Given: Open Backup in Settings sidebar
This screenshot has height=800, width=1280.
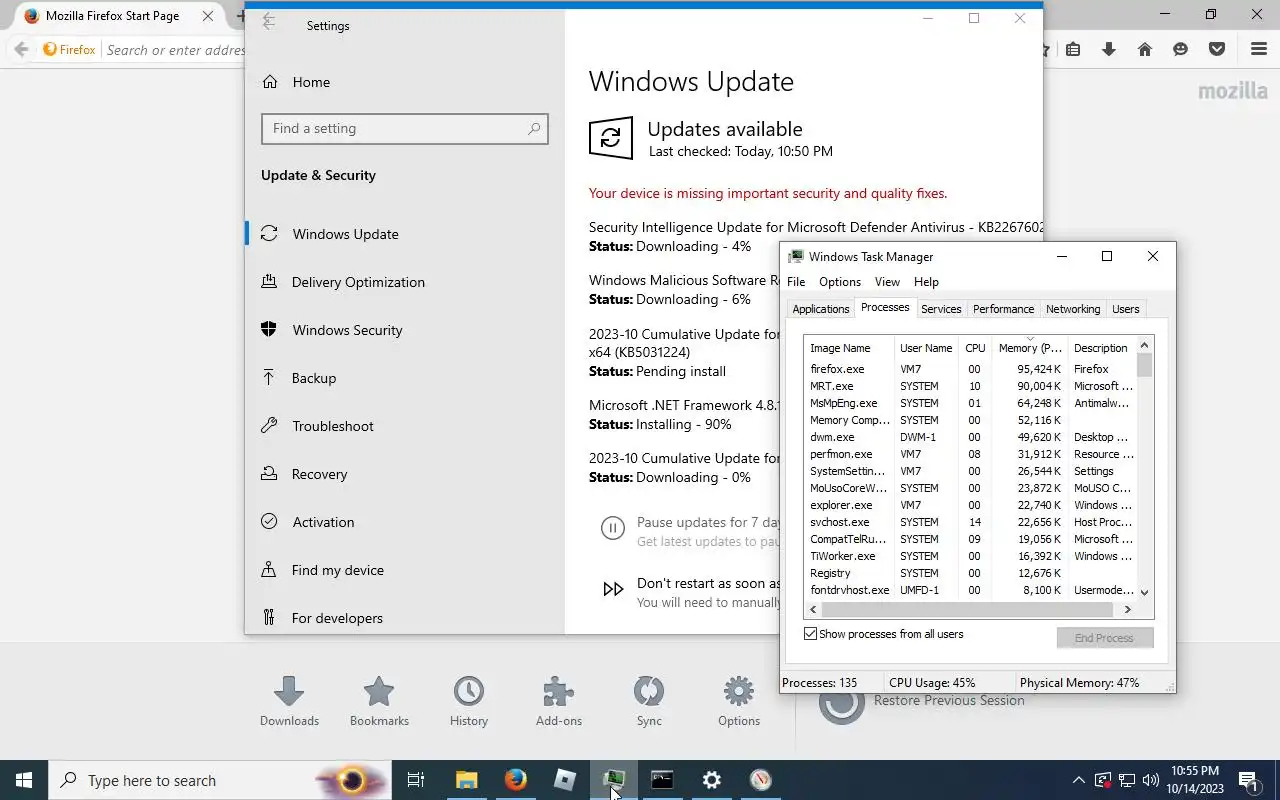Looking at the screenshot, I should point(314,378).
